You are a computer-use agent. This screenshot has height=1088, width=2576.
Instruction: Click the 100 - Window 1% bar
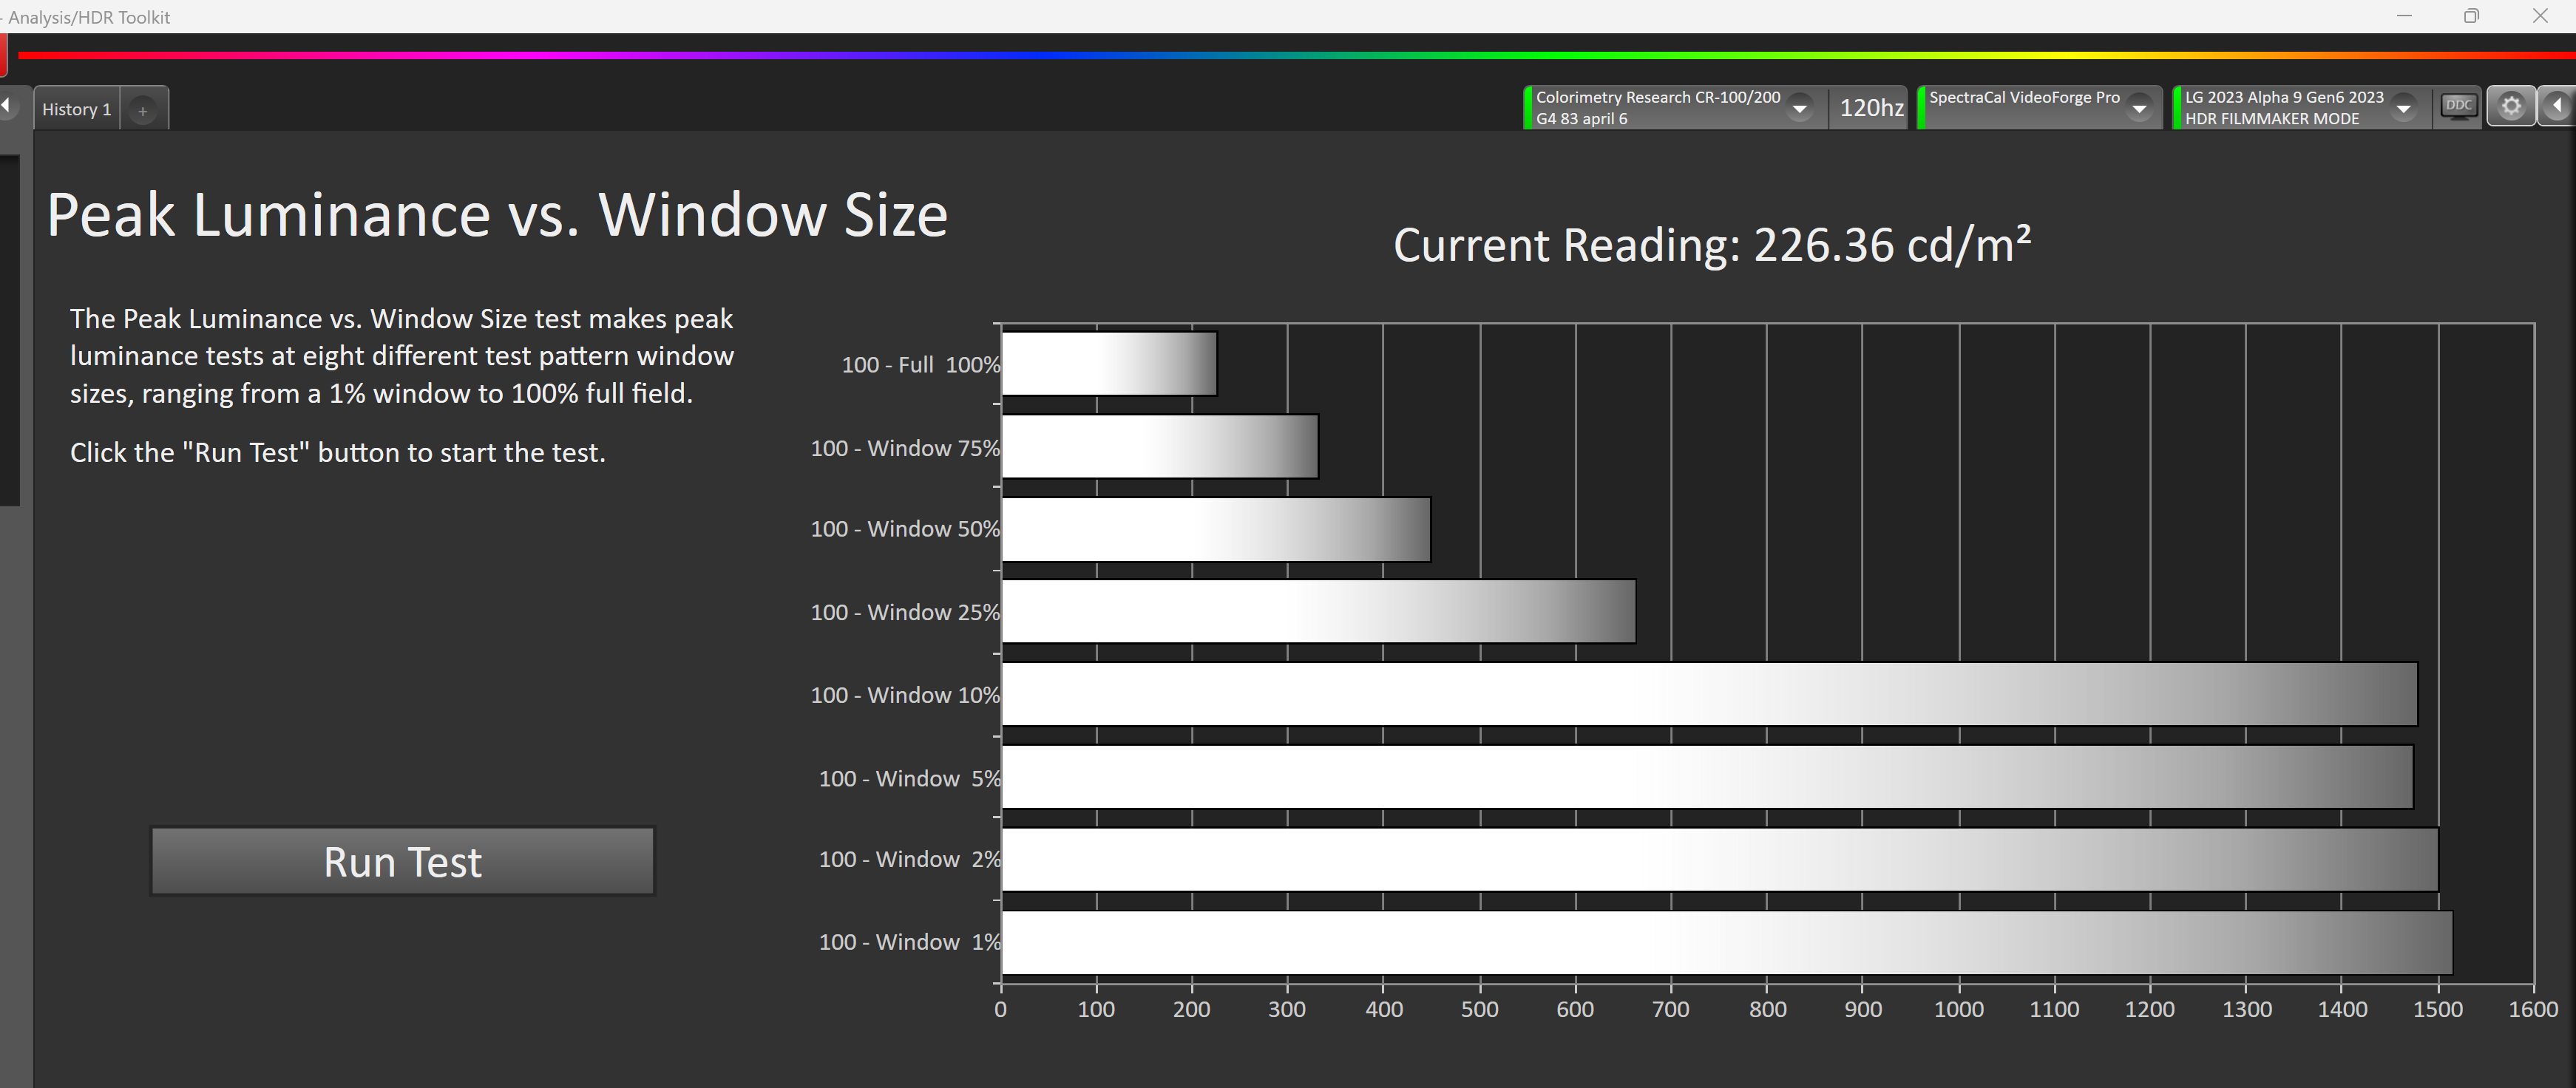tap(1726, 942)
